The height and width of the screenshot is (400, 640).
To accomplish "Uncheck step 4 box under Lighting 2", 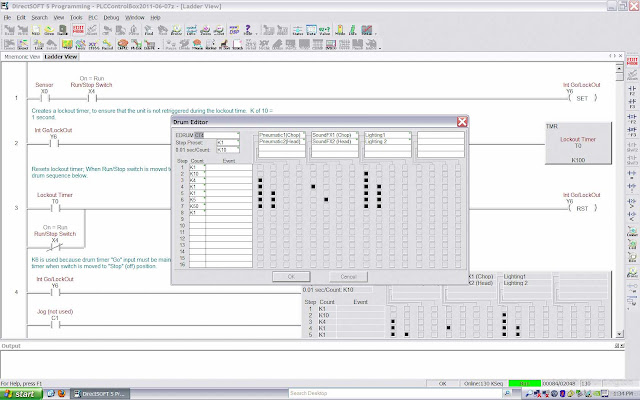I will [x=379, y=187].
